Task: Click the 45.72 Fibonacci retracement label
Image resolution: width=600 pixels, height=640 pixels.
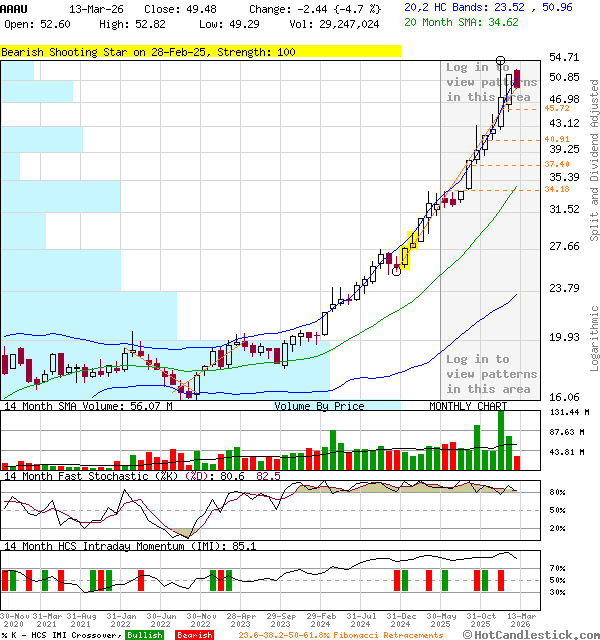Action: click(x=557, y=108)
